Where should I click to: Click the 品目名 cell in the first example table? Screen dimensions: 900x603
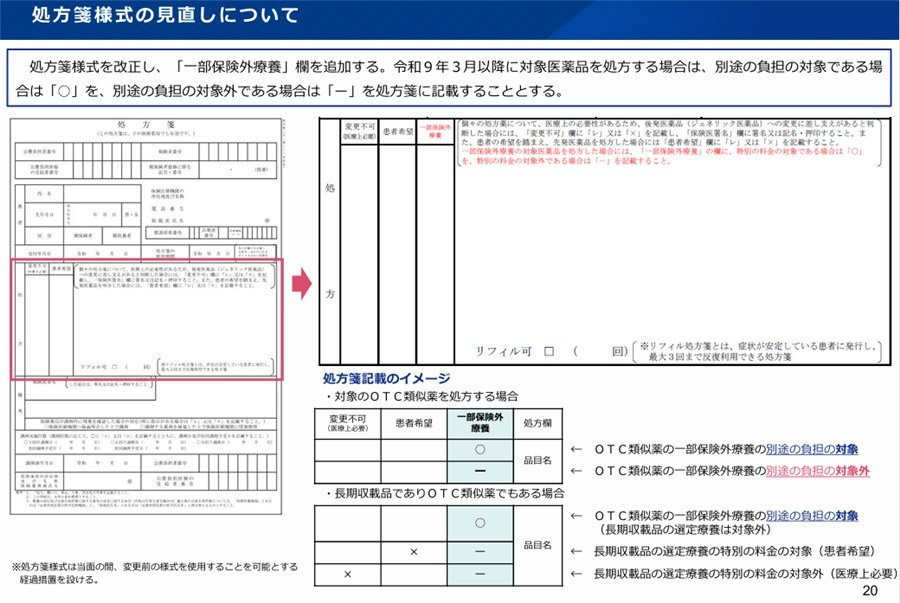(538, 461)
